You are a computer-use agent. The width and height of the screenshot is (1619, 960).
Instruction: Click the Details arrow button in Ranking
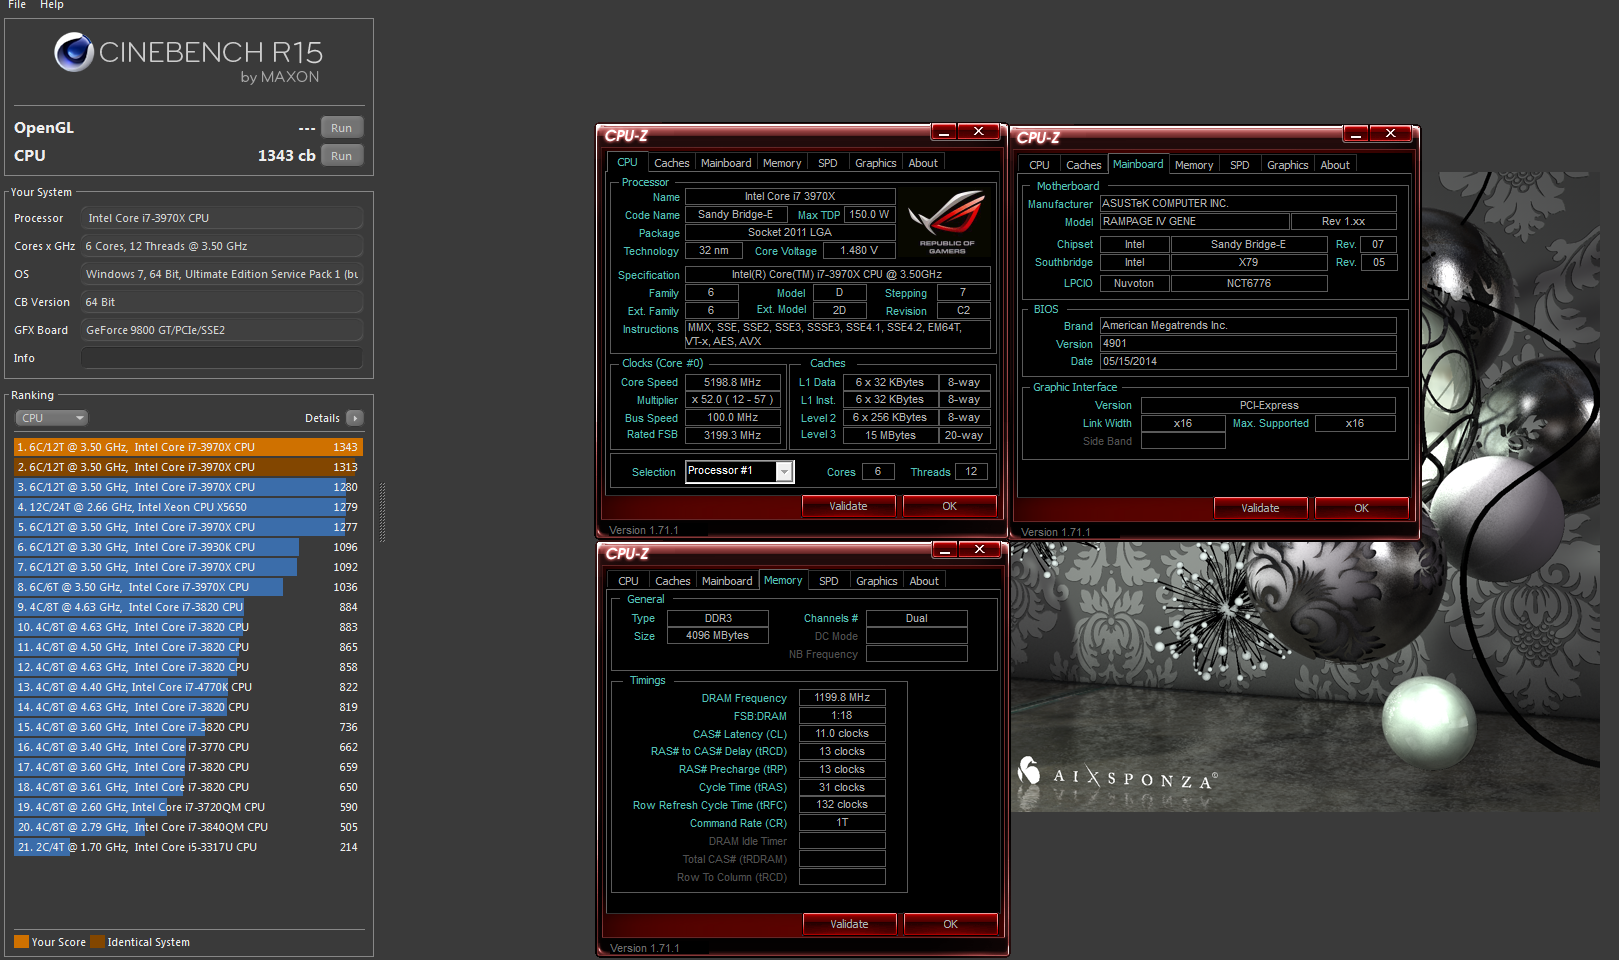(x=355, y=418)
